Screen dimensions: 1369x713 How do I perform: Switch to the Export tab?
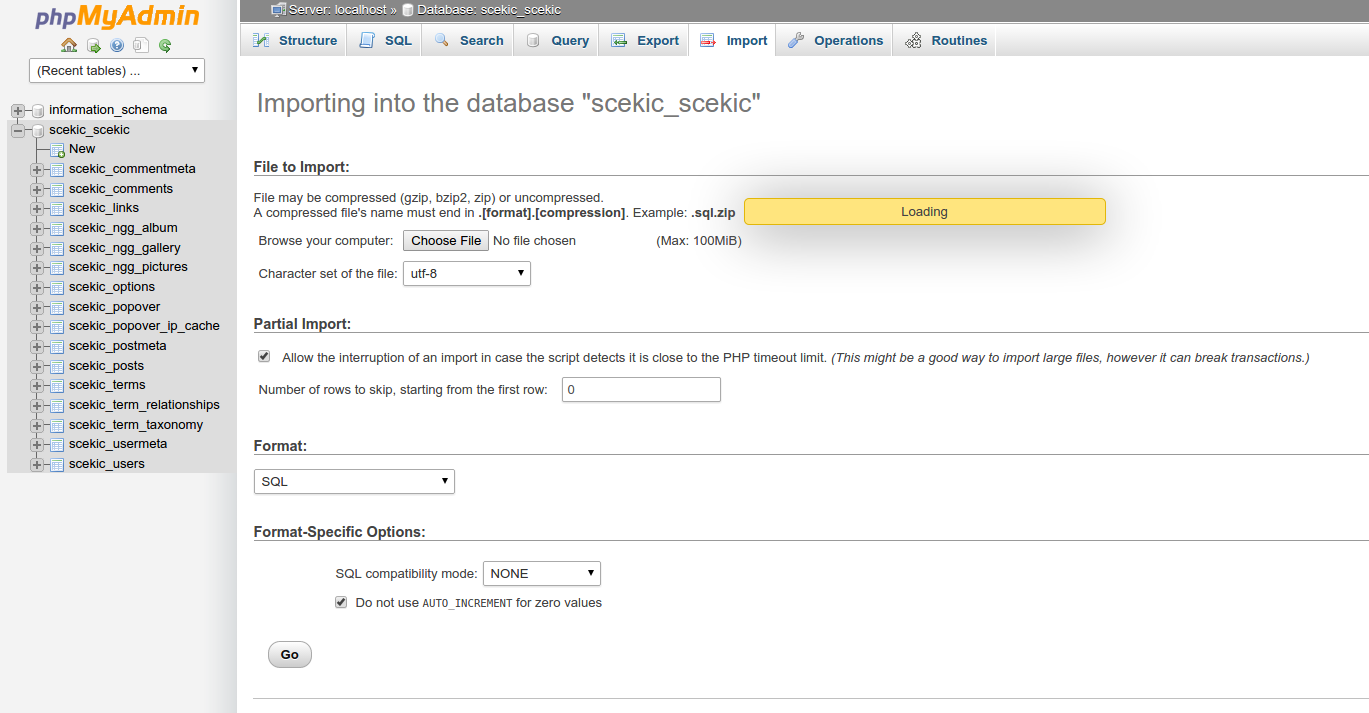coord(645,41)
